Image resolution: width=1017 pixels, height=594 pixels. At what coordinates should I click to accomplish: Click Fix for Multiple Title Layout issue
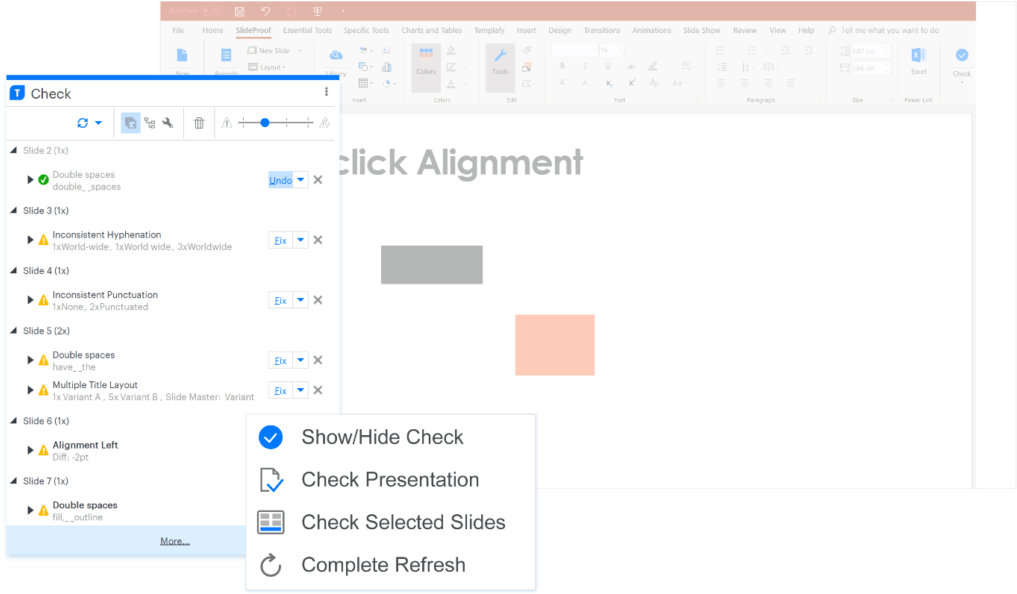[x=280, y=391]
